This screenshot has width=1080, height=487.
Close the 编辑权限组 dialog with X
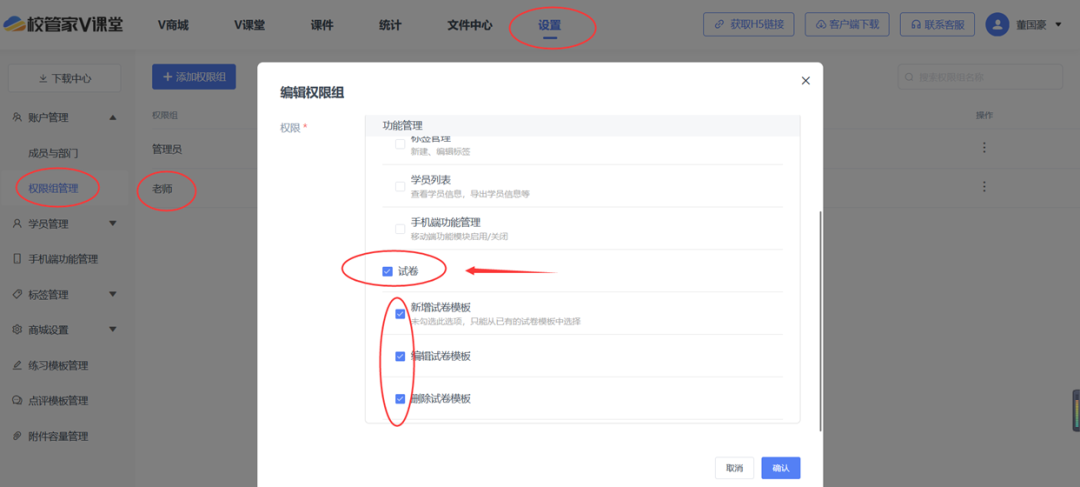(805, 80)
